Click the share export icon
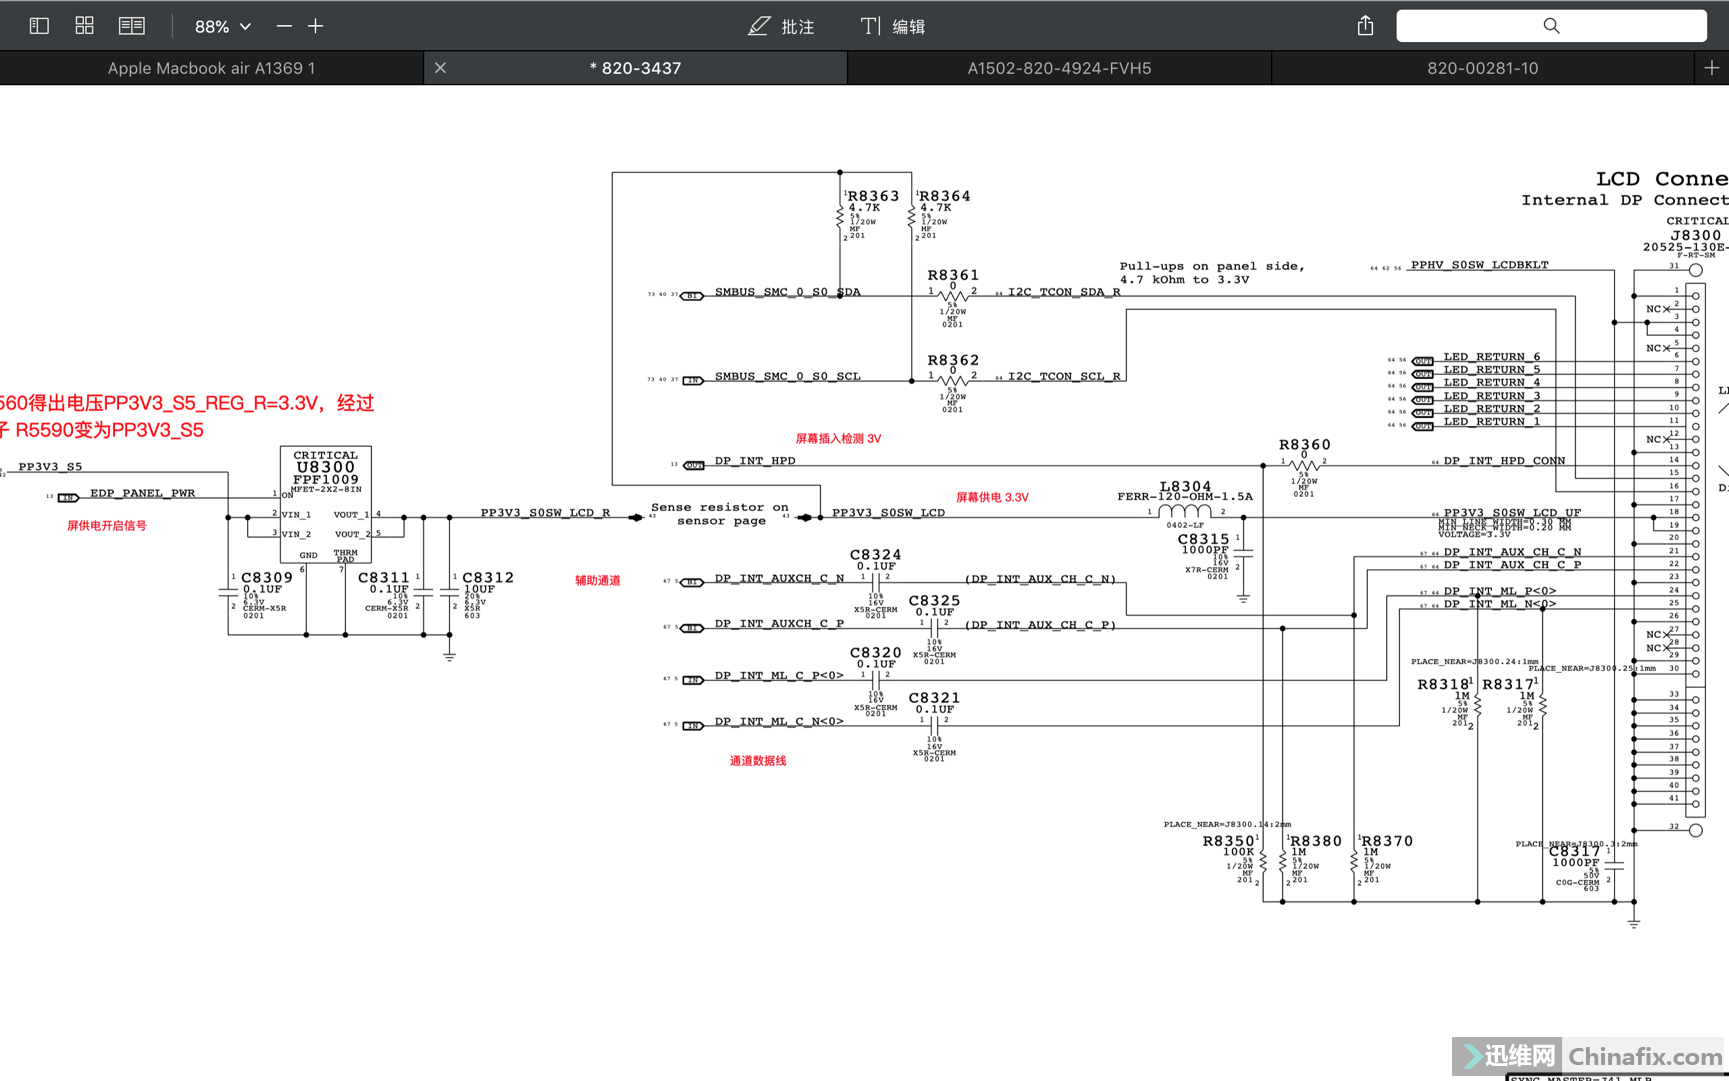1729x1081 pixels. click(x=1365, y=26)
